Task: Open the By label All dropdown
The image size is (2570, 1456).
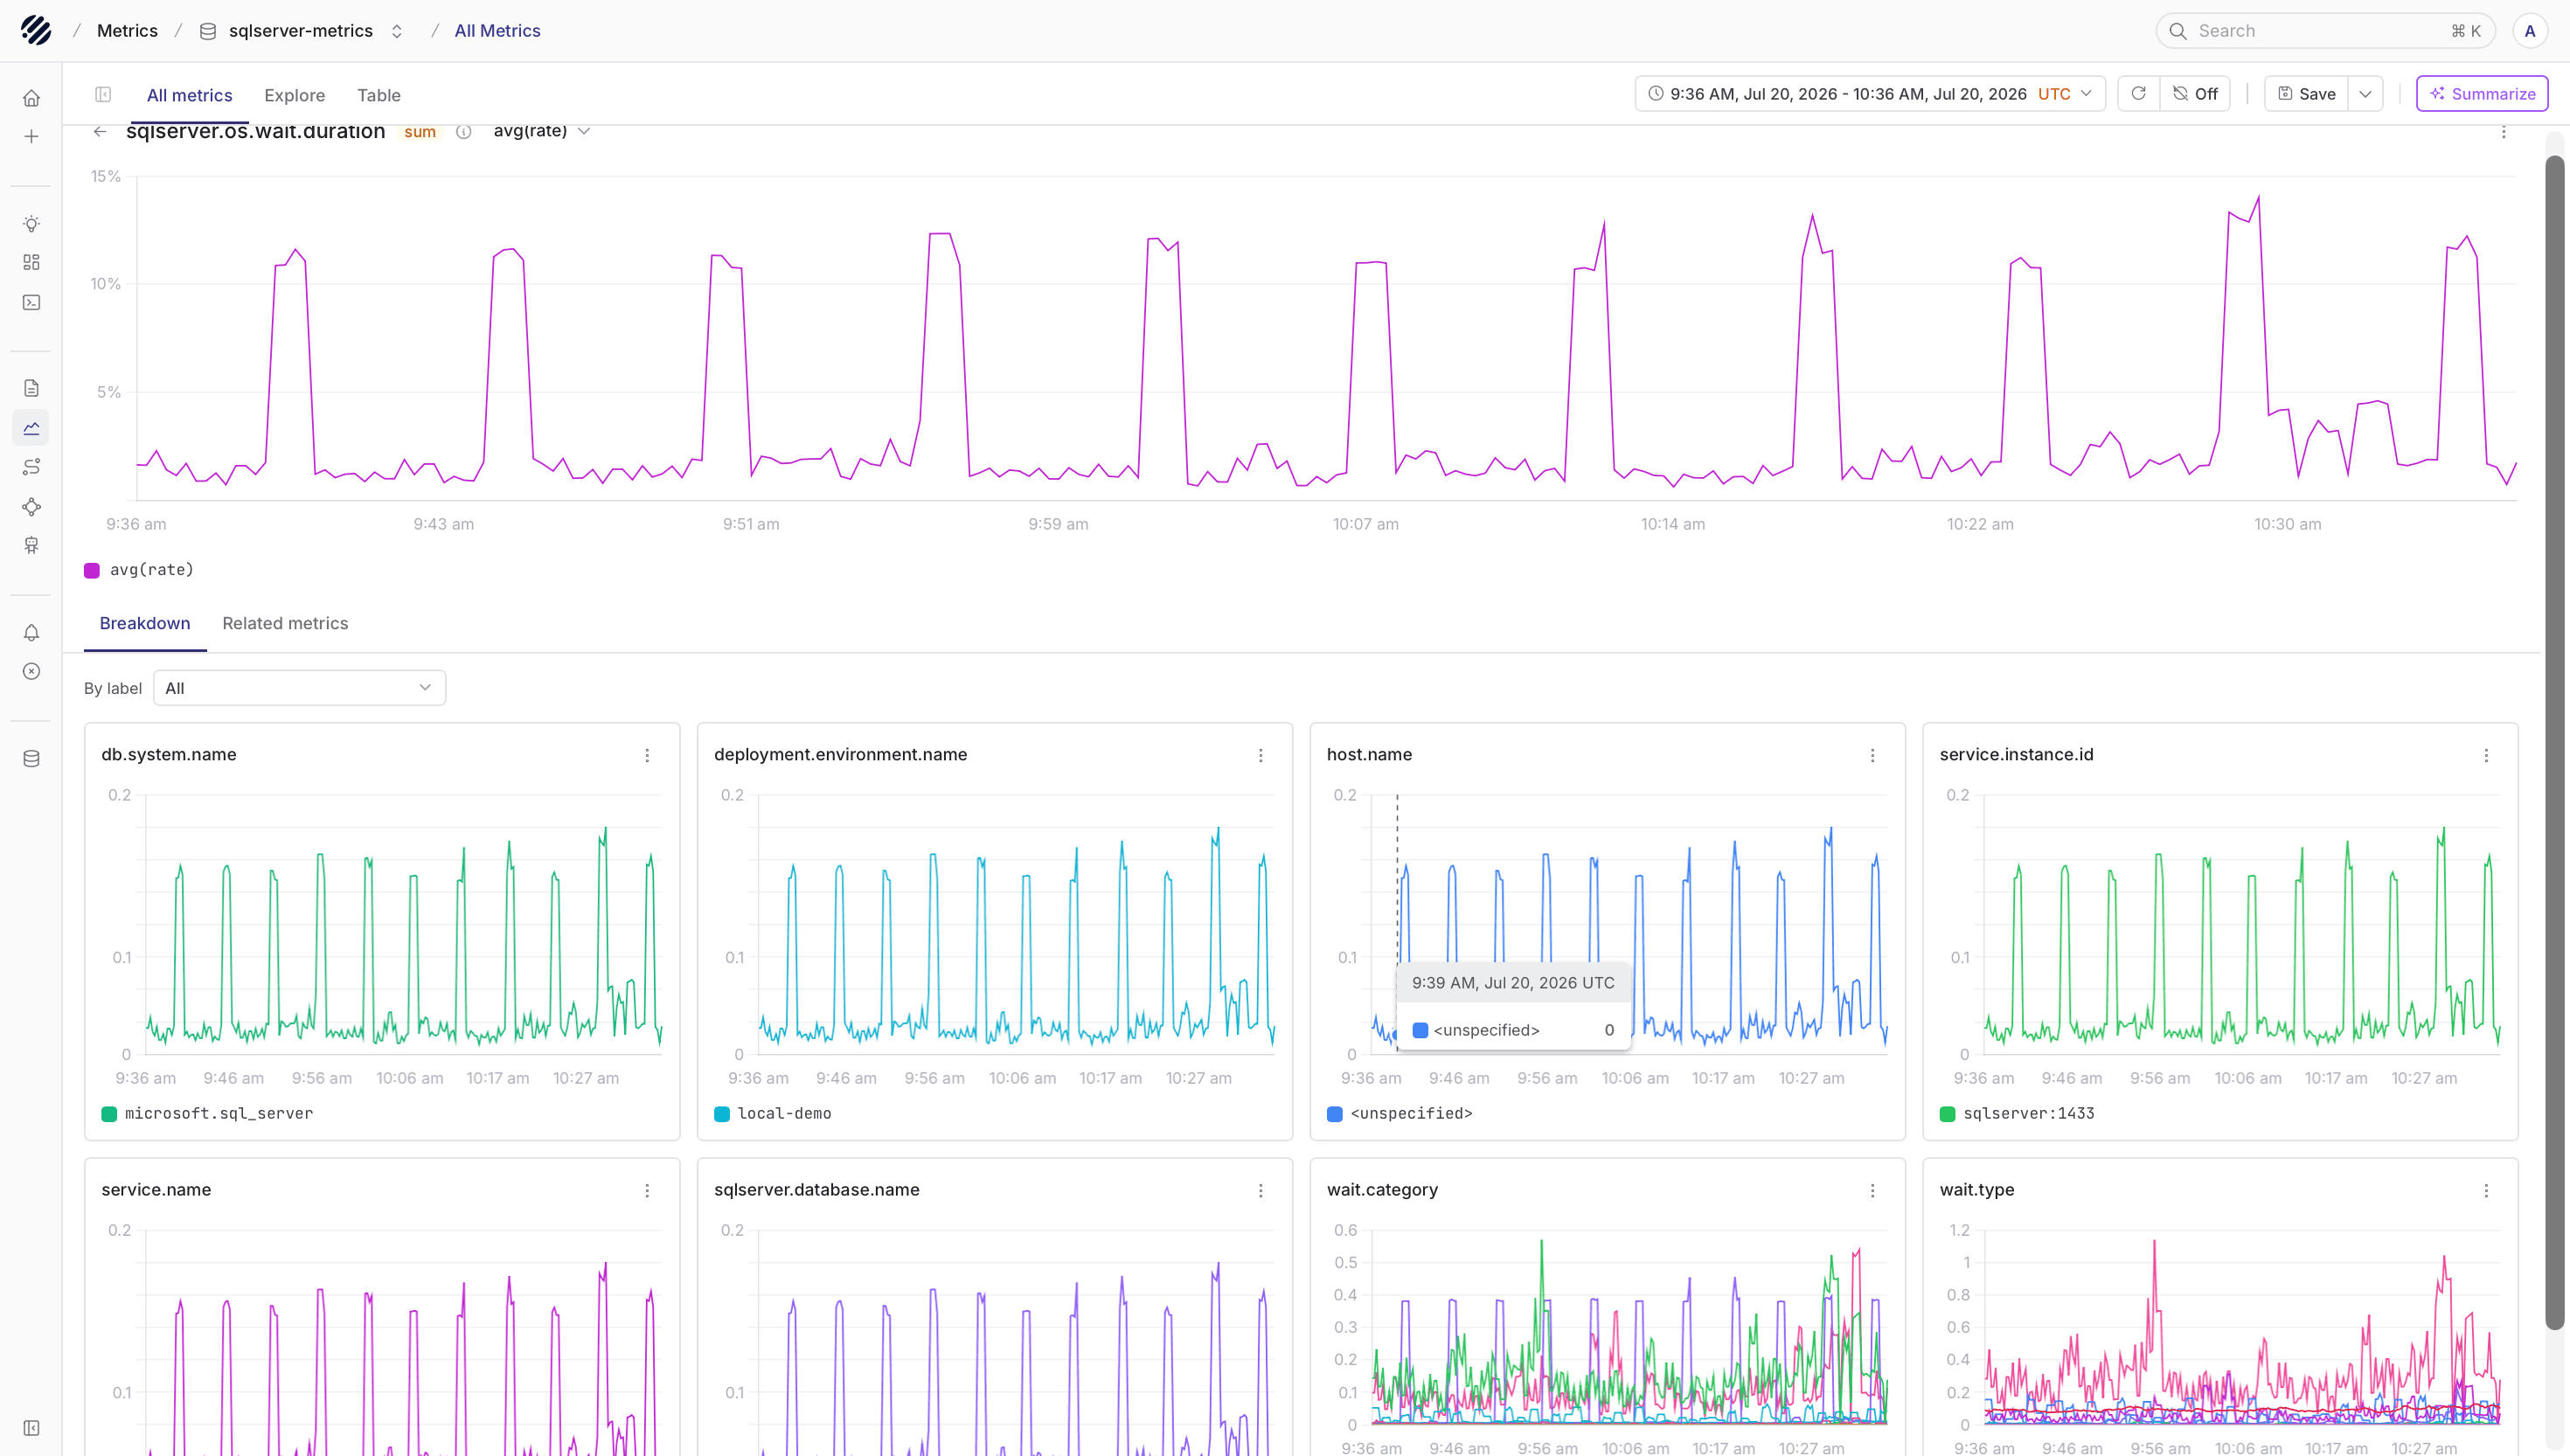Action: pos(299,688)
